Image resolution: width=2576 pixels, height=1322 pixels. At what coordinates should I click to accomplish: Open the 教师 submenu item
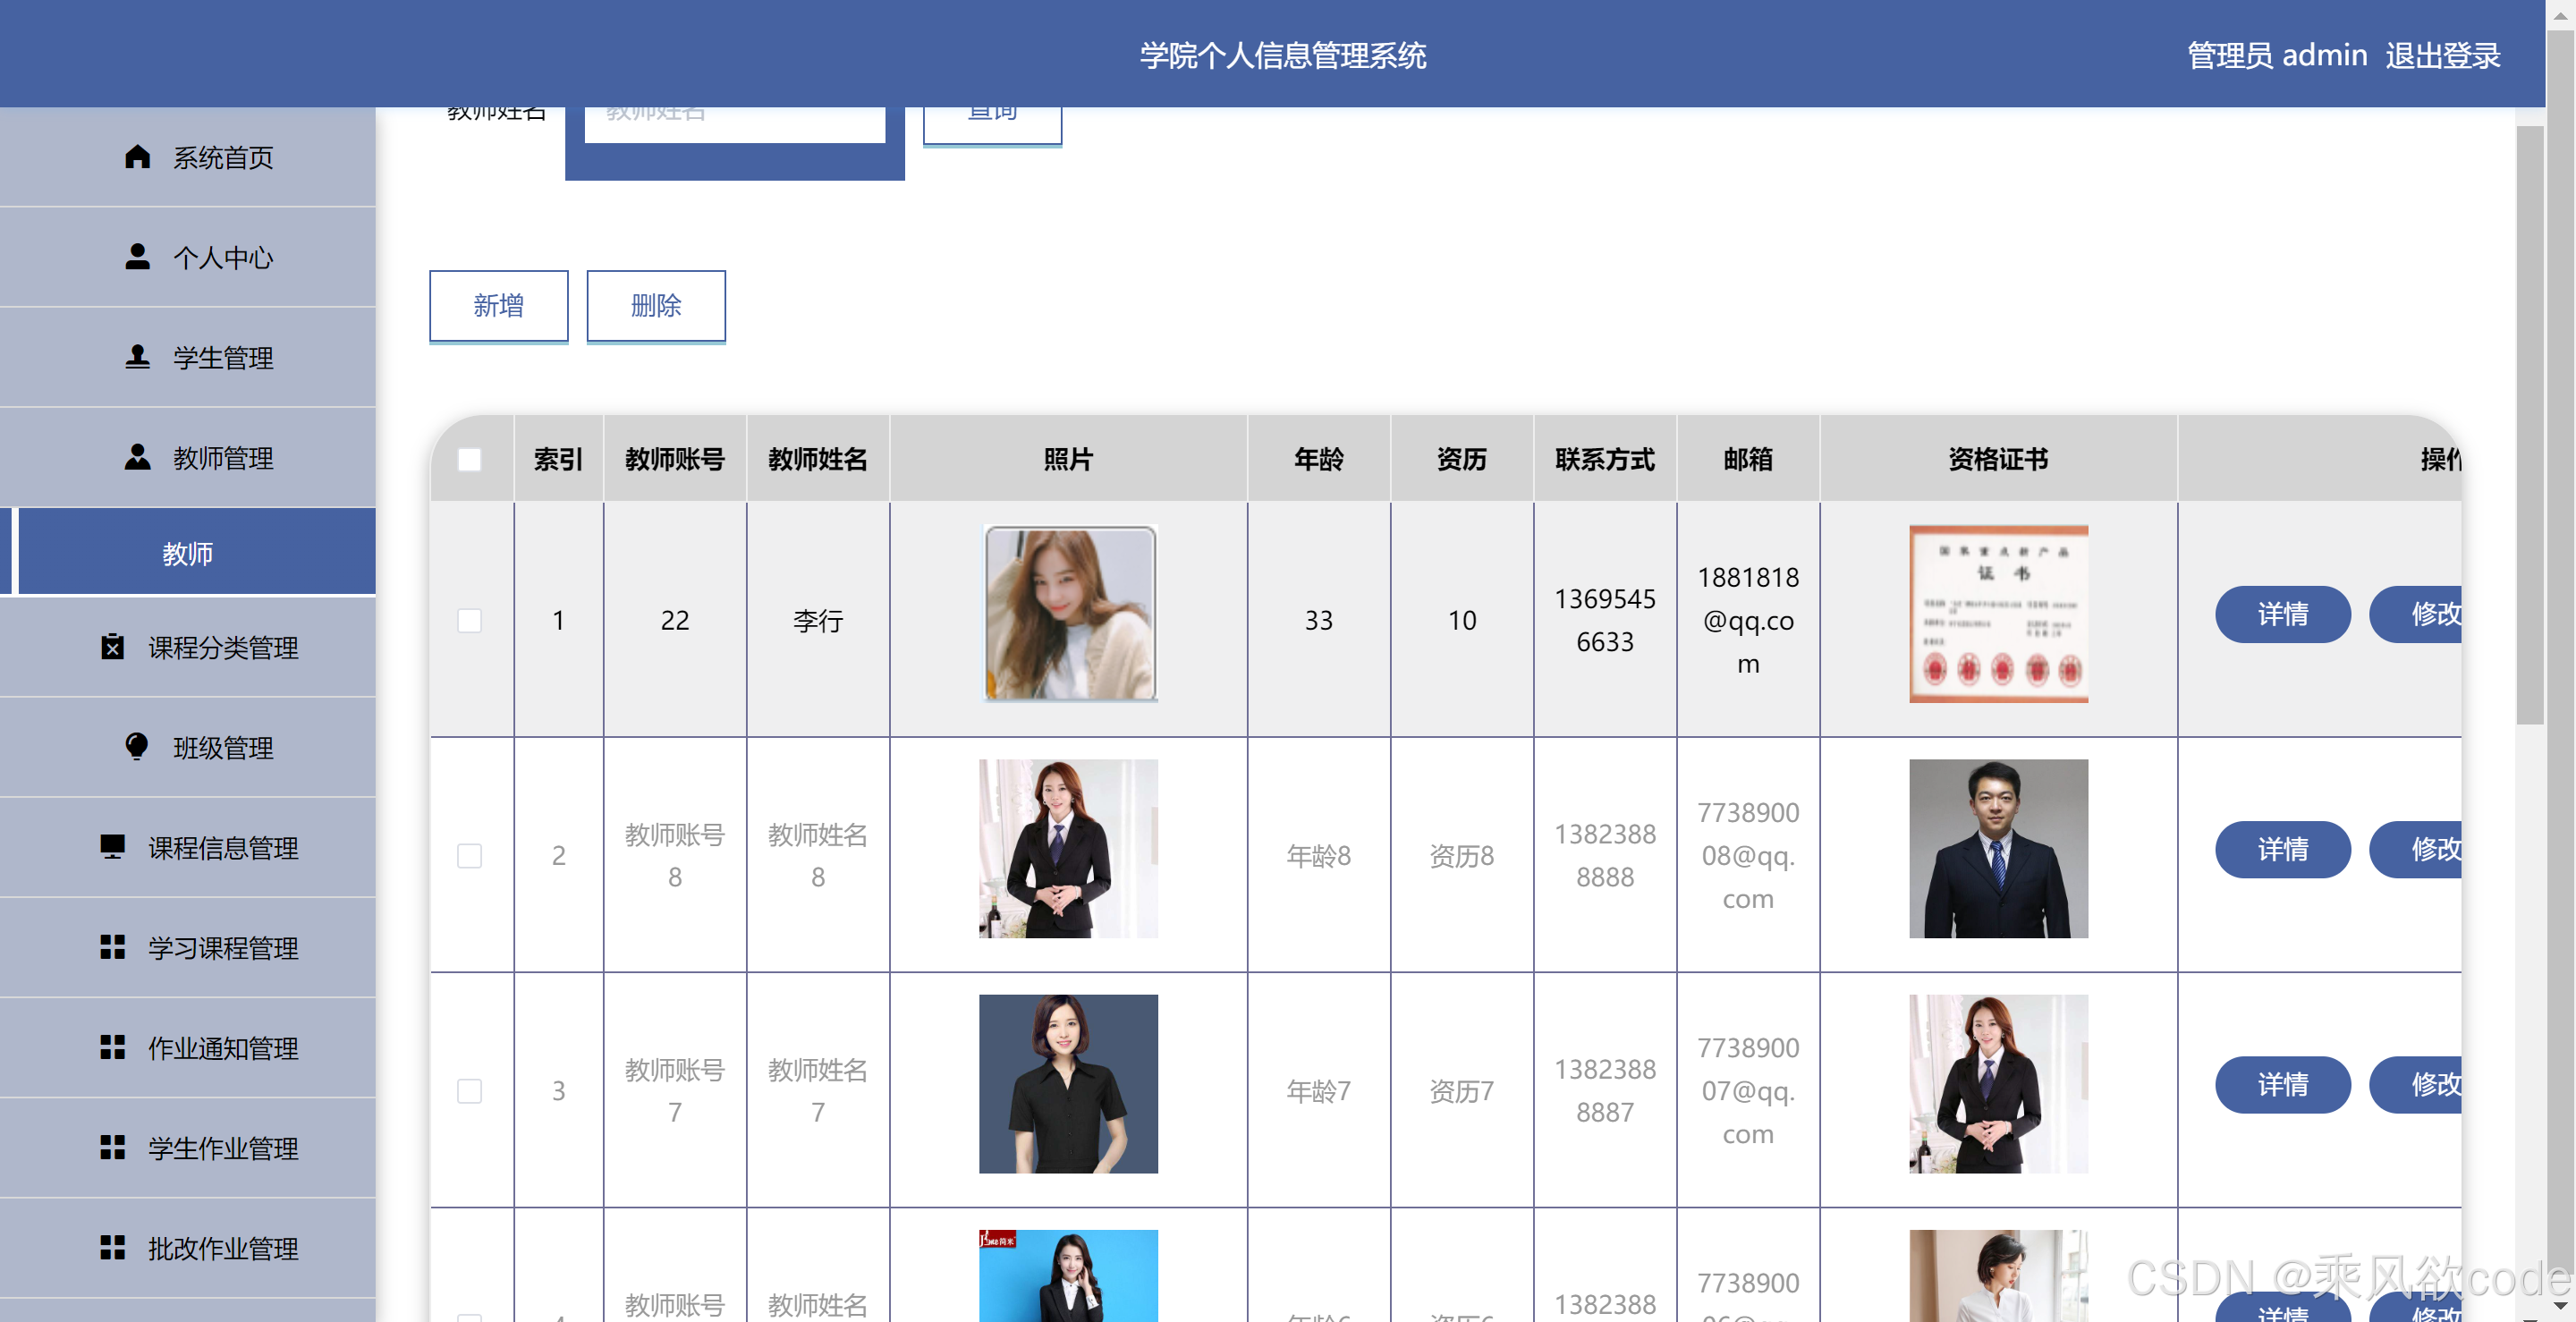click(x=188, y=553)
